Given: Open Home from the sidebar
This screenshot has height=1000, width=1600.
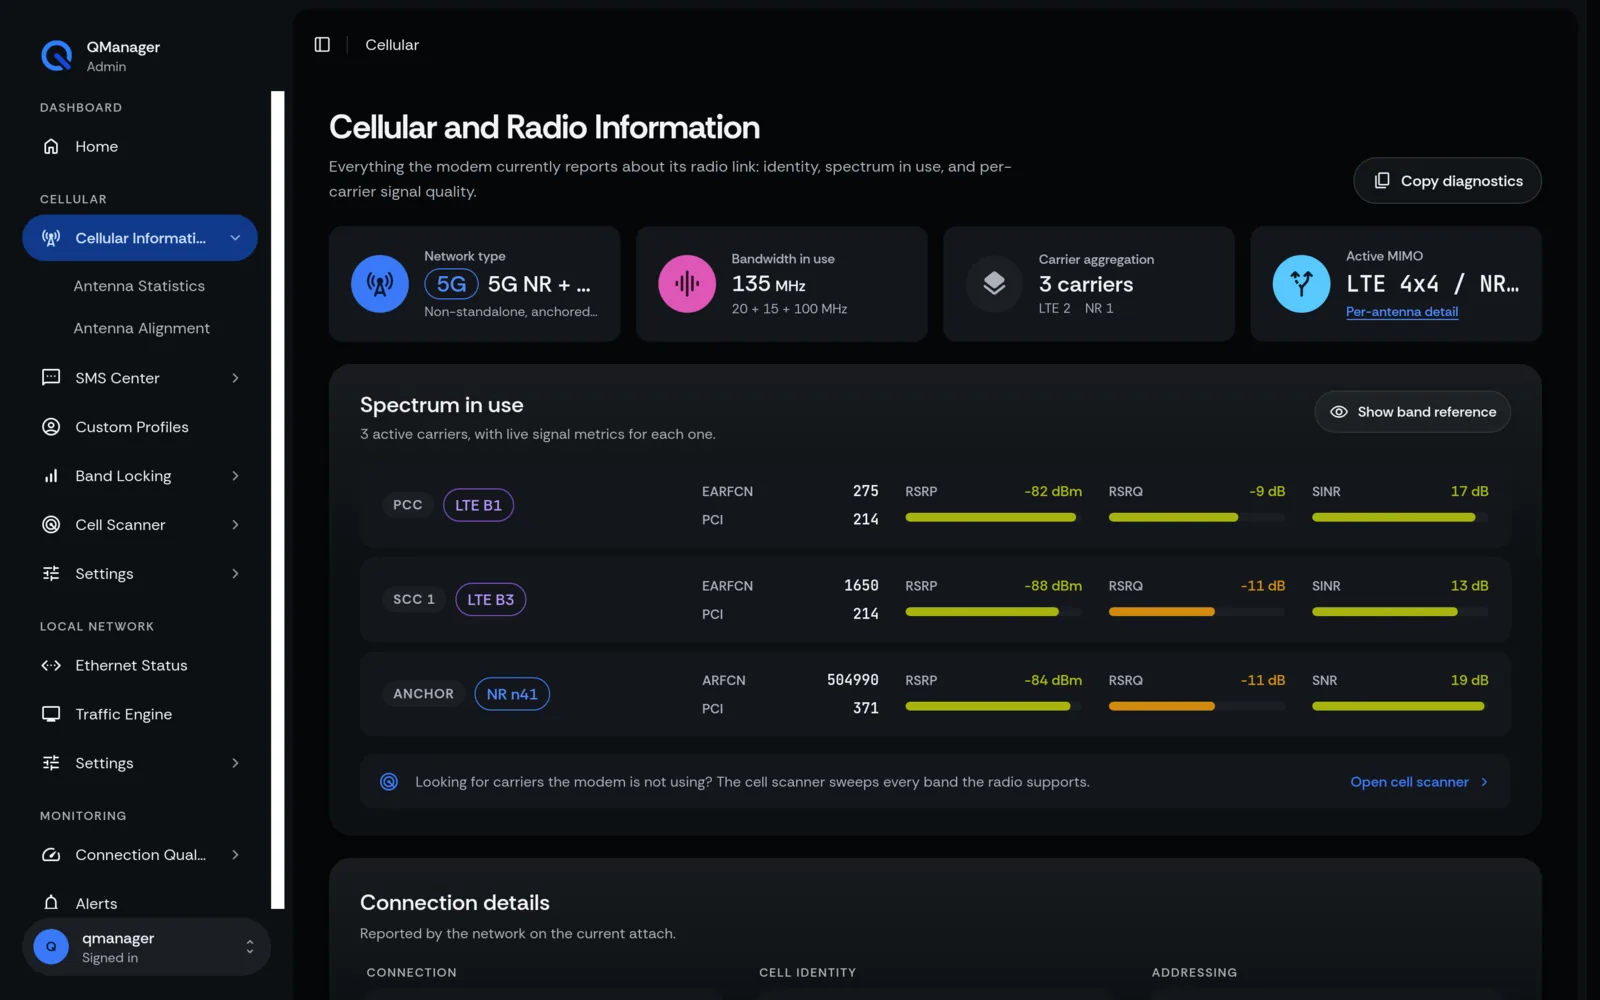Looking at the screenshot, I should click(x=140, y=147).
